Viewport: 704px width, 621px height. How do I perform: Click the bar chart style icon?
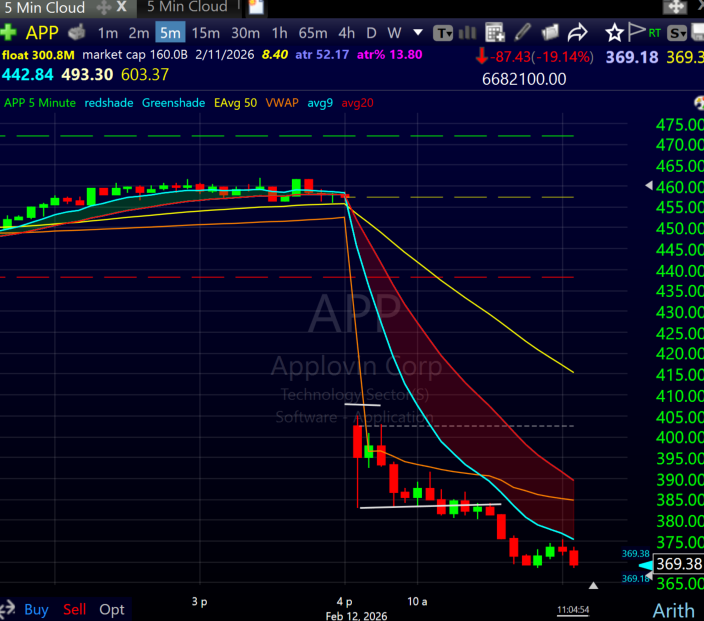click(468, 32)
